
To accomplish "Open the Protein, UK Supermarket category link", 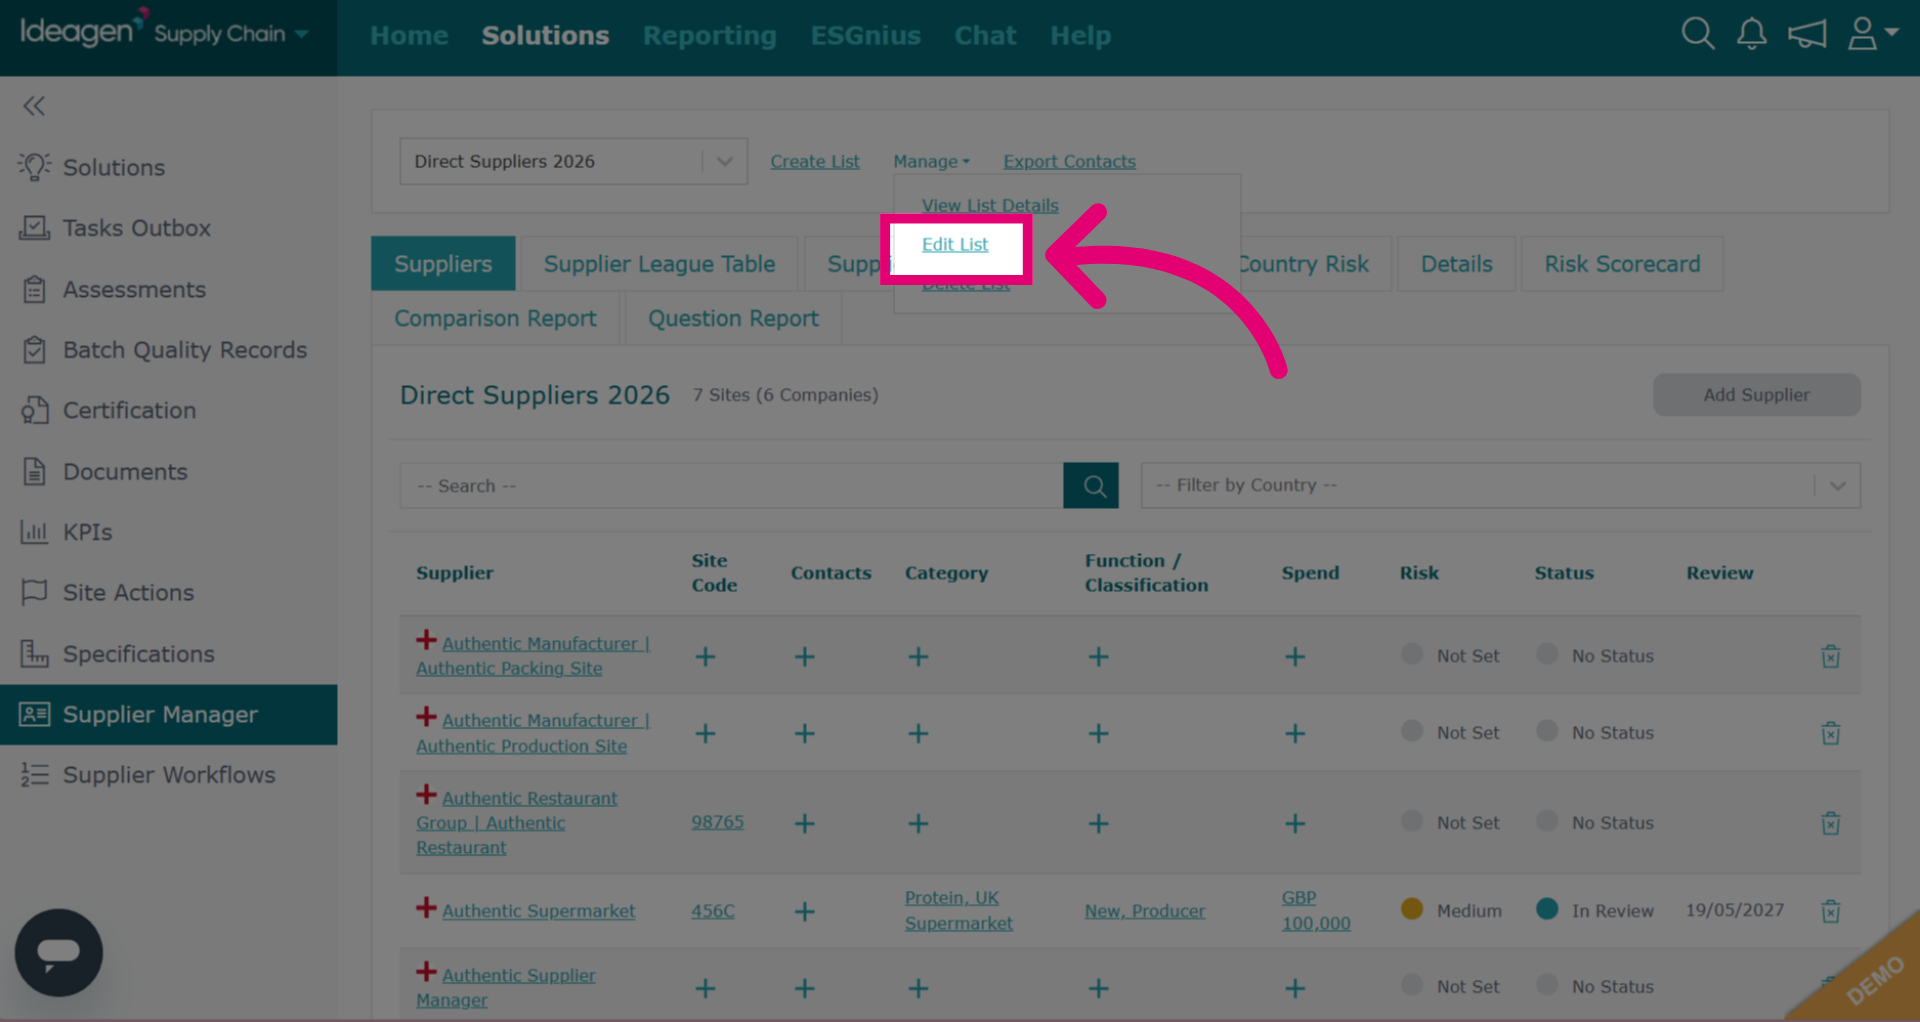I will click(x=958, y=910).
